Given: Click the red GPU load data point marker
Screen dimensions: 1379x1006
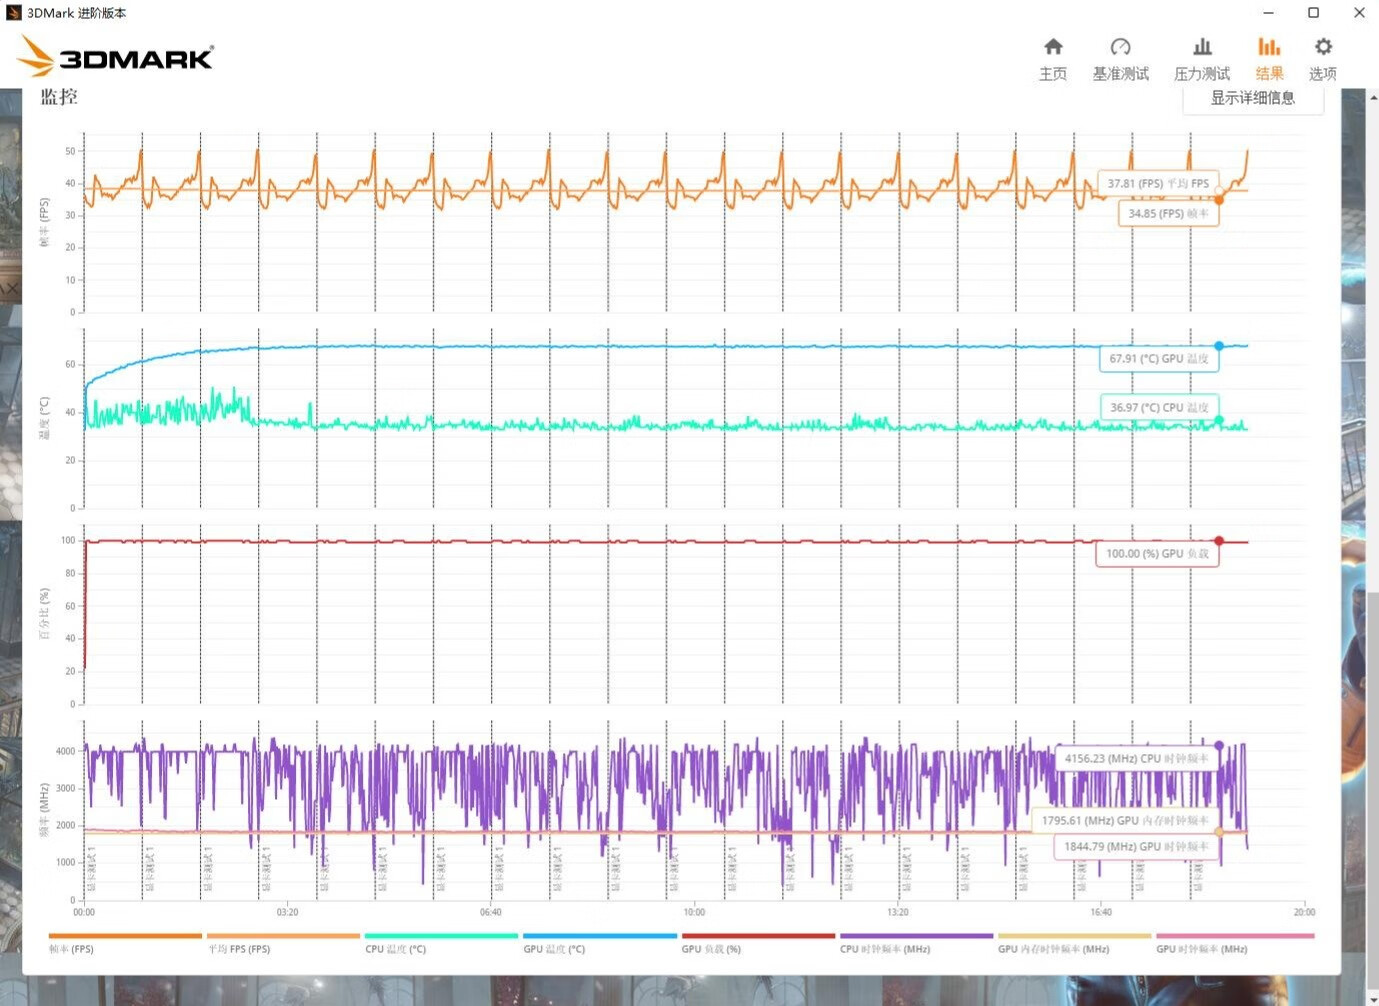Looking at the screenshot, I should pyautogui.click(x=1219, y=541).
